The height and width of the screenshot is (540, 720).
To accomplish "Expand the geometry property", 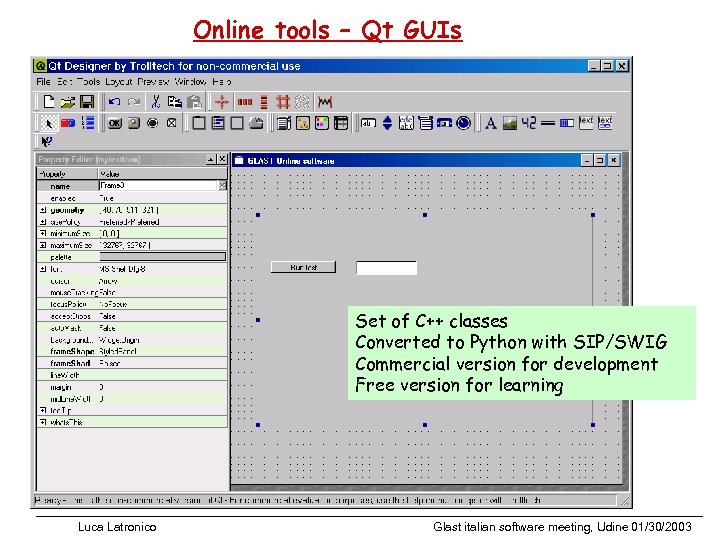I will click(x=43, y=210).
